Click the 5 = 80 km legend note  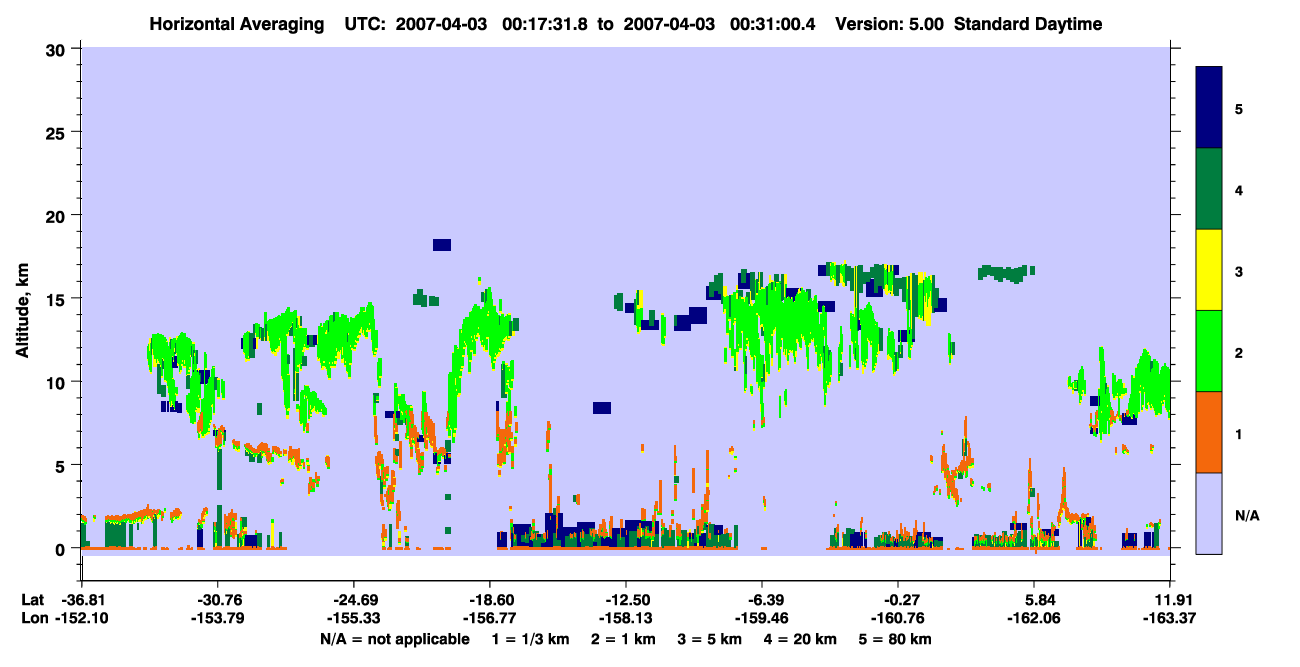click(897, 639)
